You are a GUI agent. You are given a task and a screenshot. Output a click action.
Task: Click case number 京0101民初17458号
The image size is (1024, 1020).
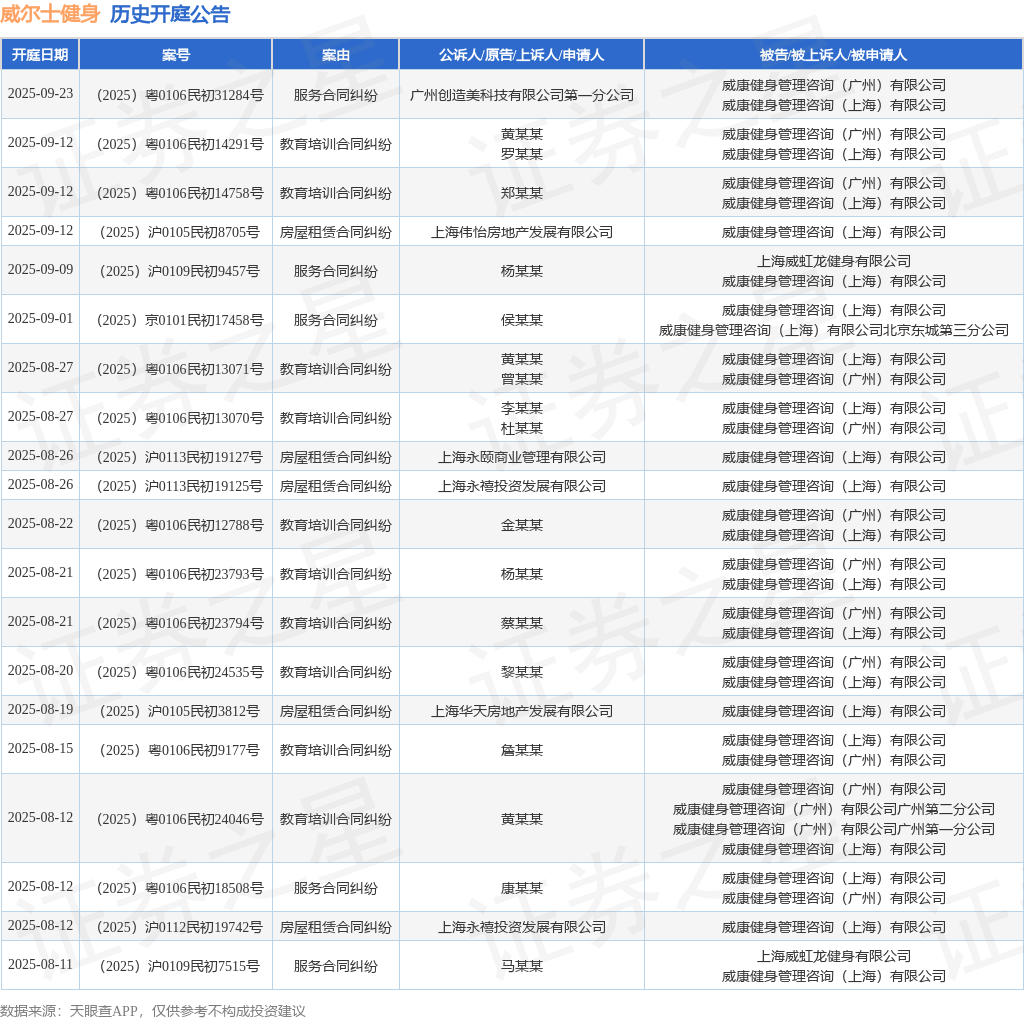[x=180, y=320]
